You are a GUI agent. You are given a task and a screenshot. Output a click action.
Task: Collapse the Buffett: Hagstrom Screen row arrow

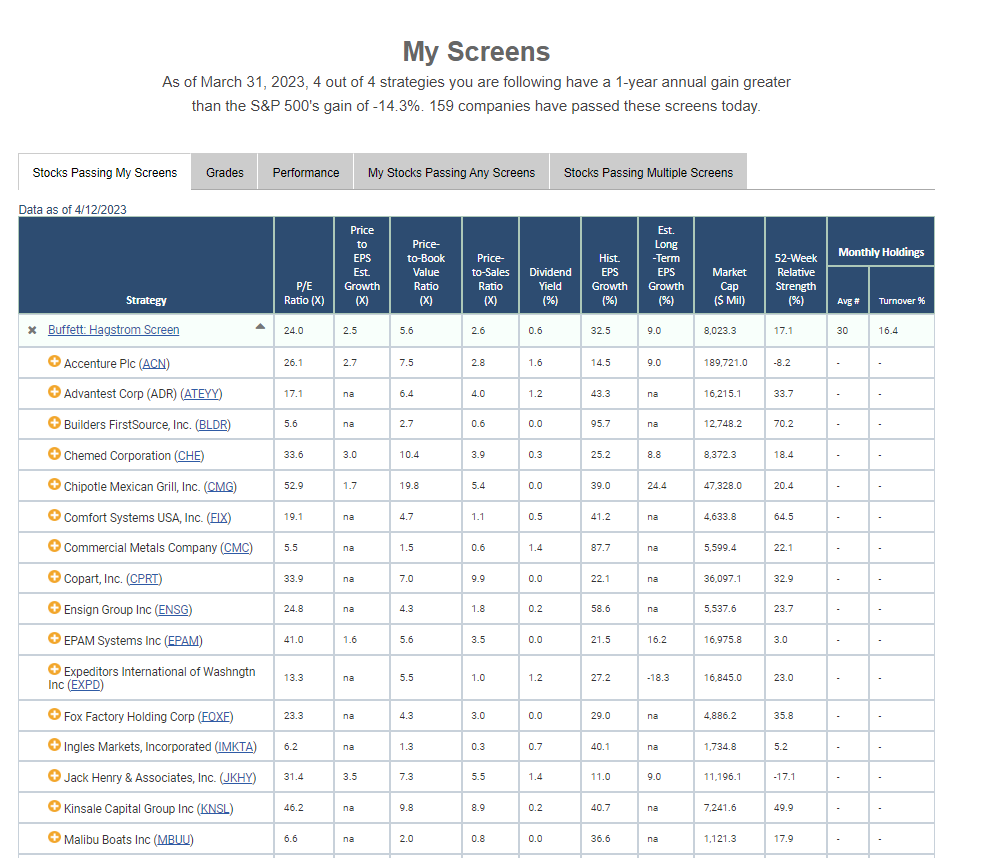260,326
